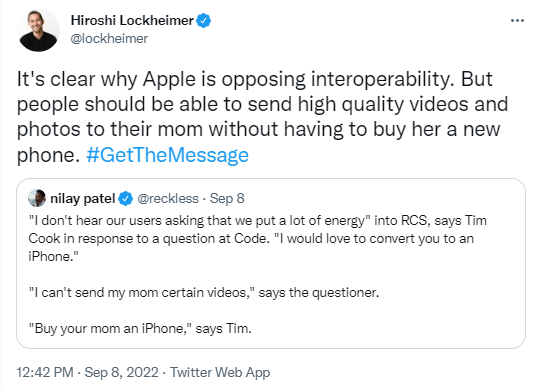Open nilay patel's name in quoted tweet
The height and width of the screenshot is (389, 539).
click(82, 199)
